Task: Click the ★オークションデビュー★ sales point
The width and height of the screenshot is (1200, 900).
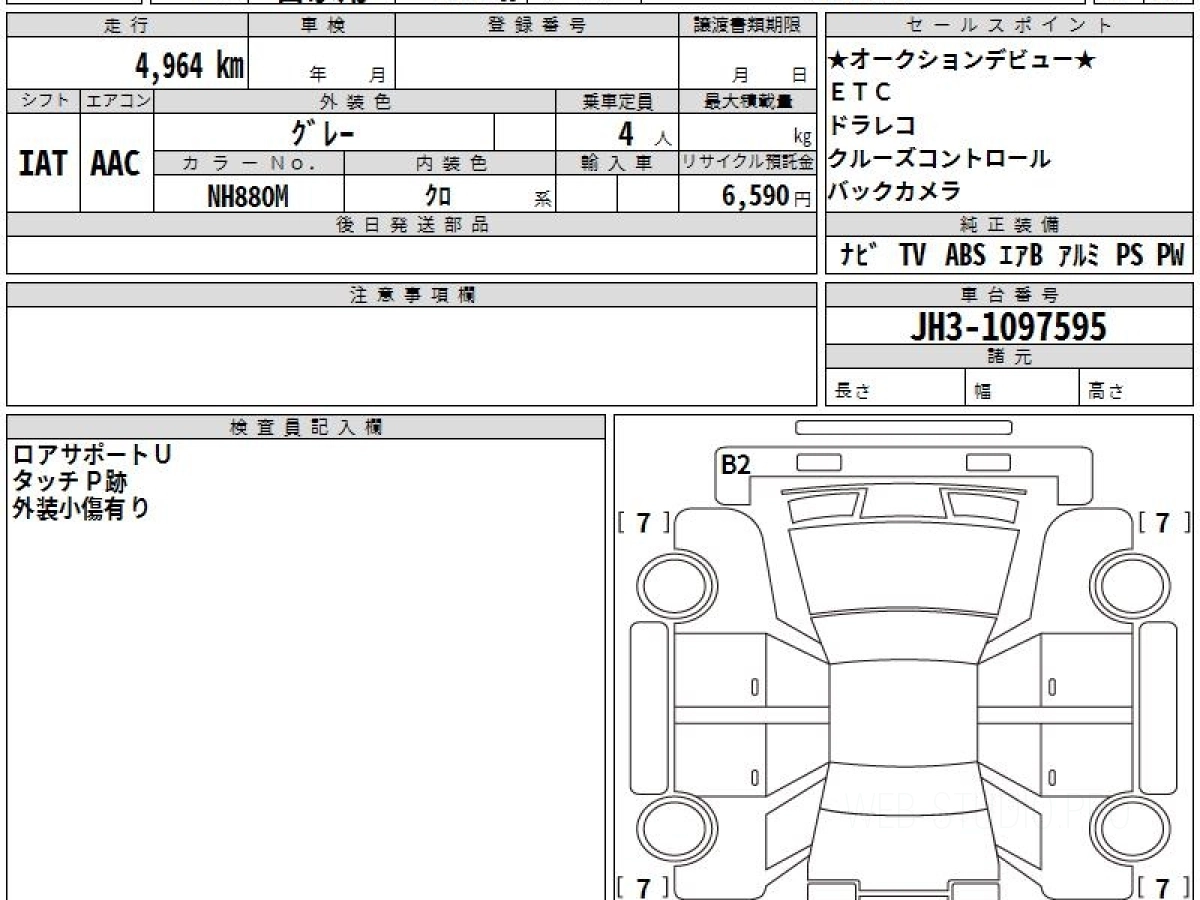Action: click(962, 60)
